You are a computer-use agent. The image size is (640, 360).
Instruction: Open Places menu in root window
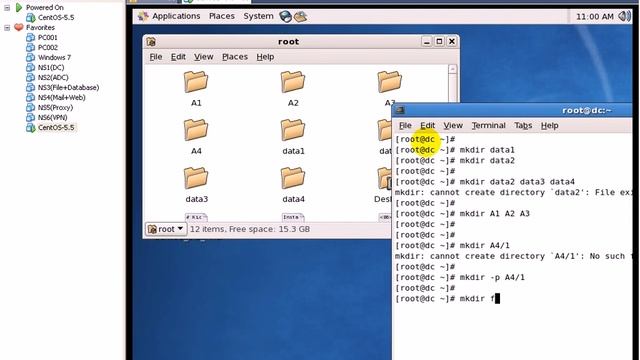coord(235,57)
